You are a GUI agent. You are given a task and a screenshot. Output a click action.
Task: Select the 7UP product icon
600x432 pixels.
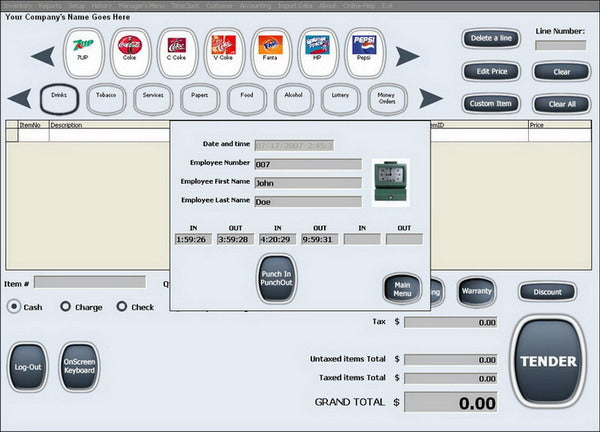point(83,53)
